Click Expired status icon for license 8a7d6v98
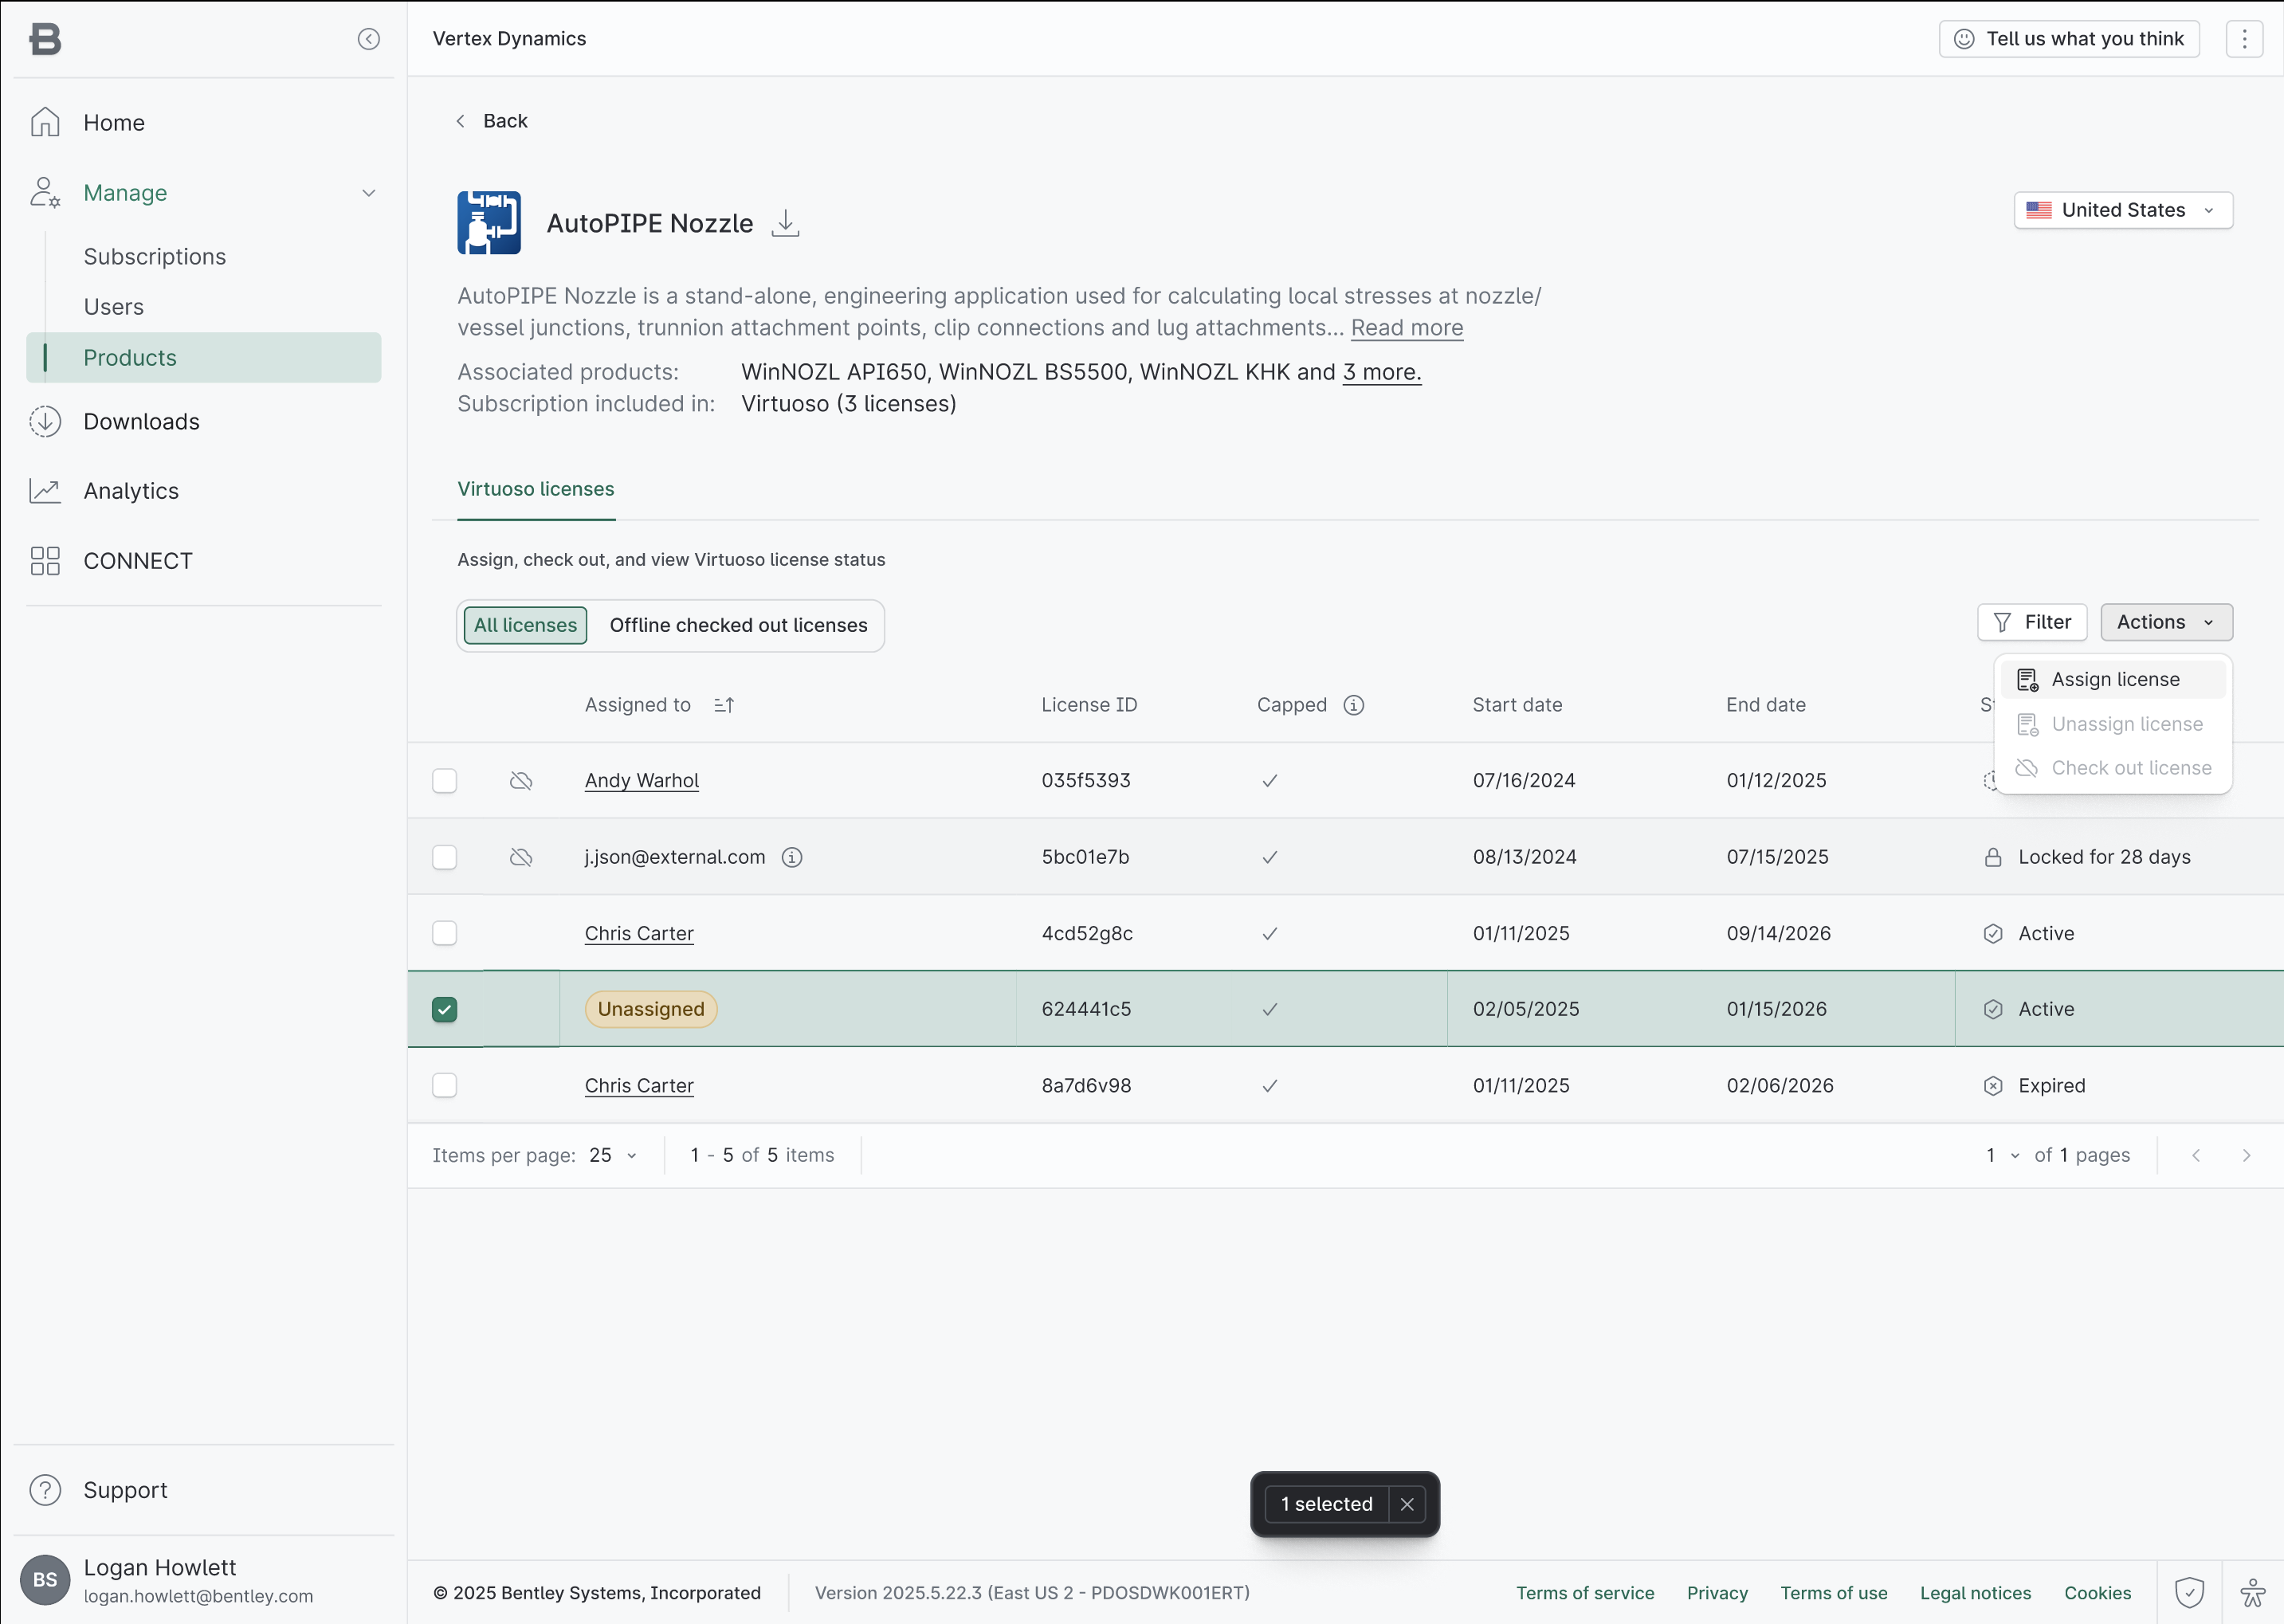 pyautogui.click(x=1993, y=1086)
